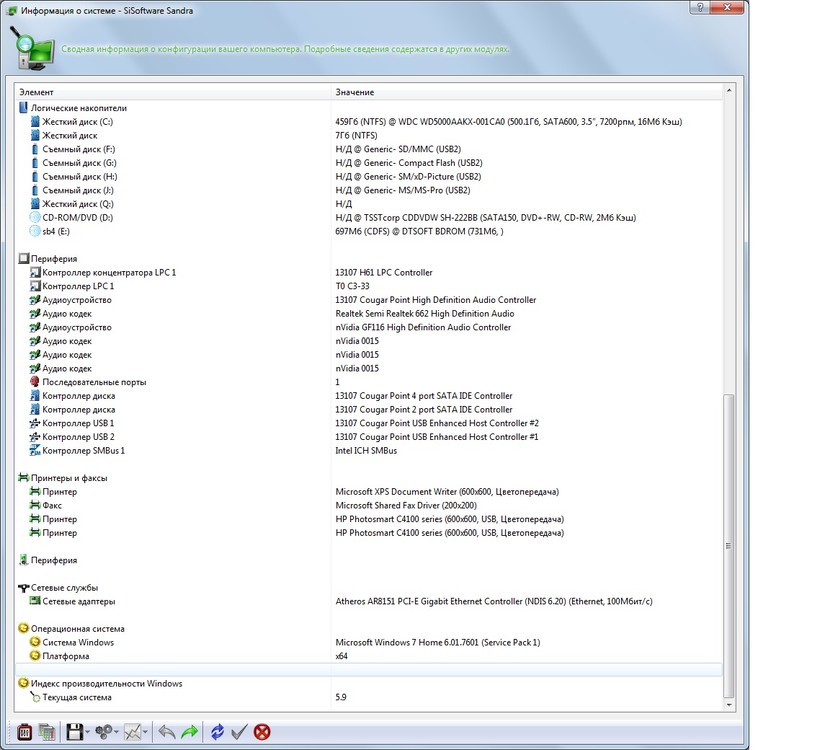Viewport: 830px width, 750px height.
Task: Click the Realtek 662 Аудио кодек icon
Action: tap(35, 313)
